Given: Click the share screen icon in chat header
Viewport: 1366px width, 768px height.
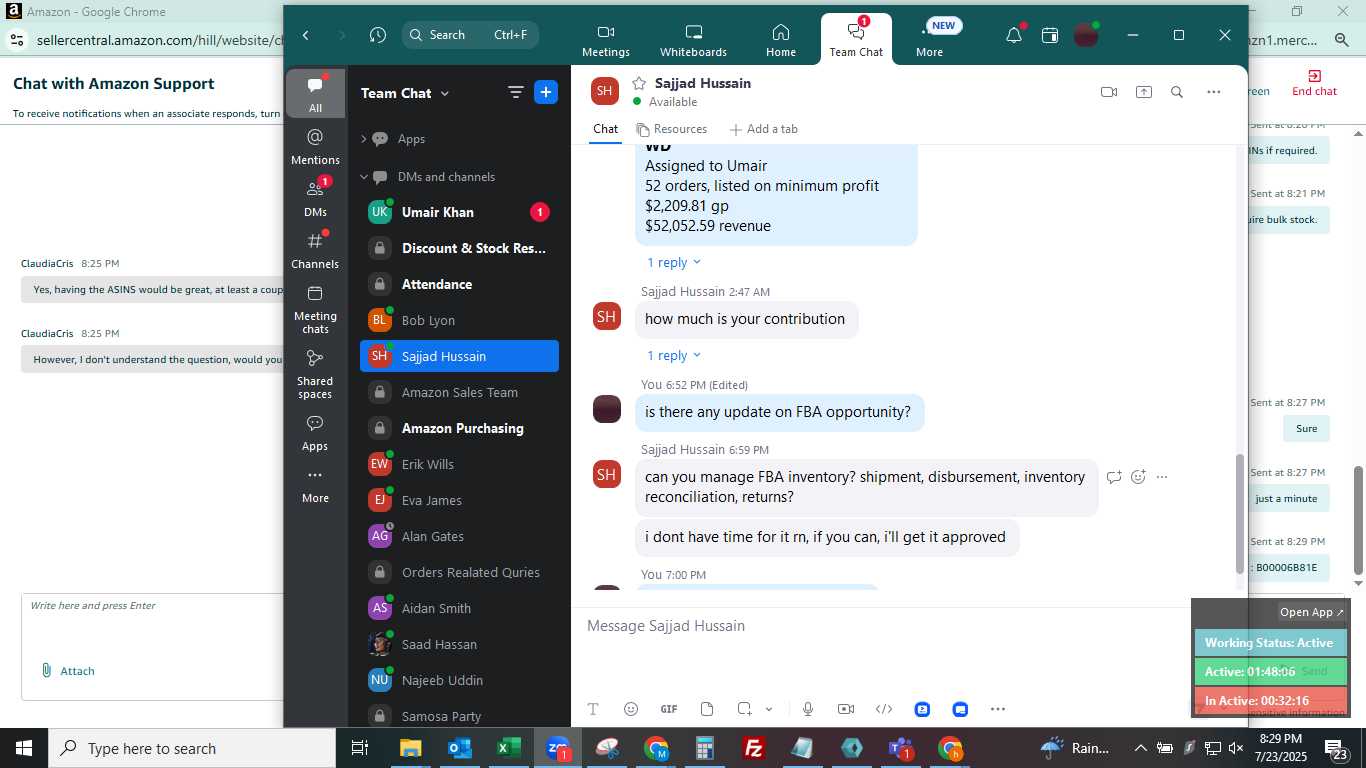Looking at the screenshot, I should click(x=1144, y=92).
